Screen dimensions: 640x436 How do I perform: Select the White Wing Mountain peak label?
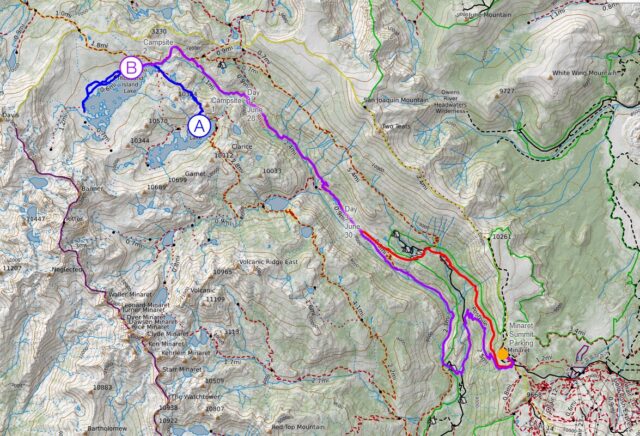click(x=584, y=73)
